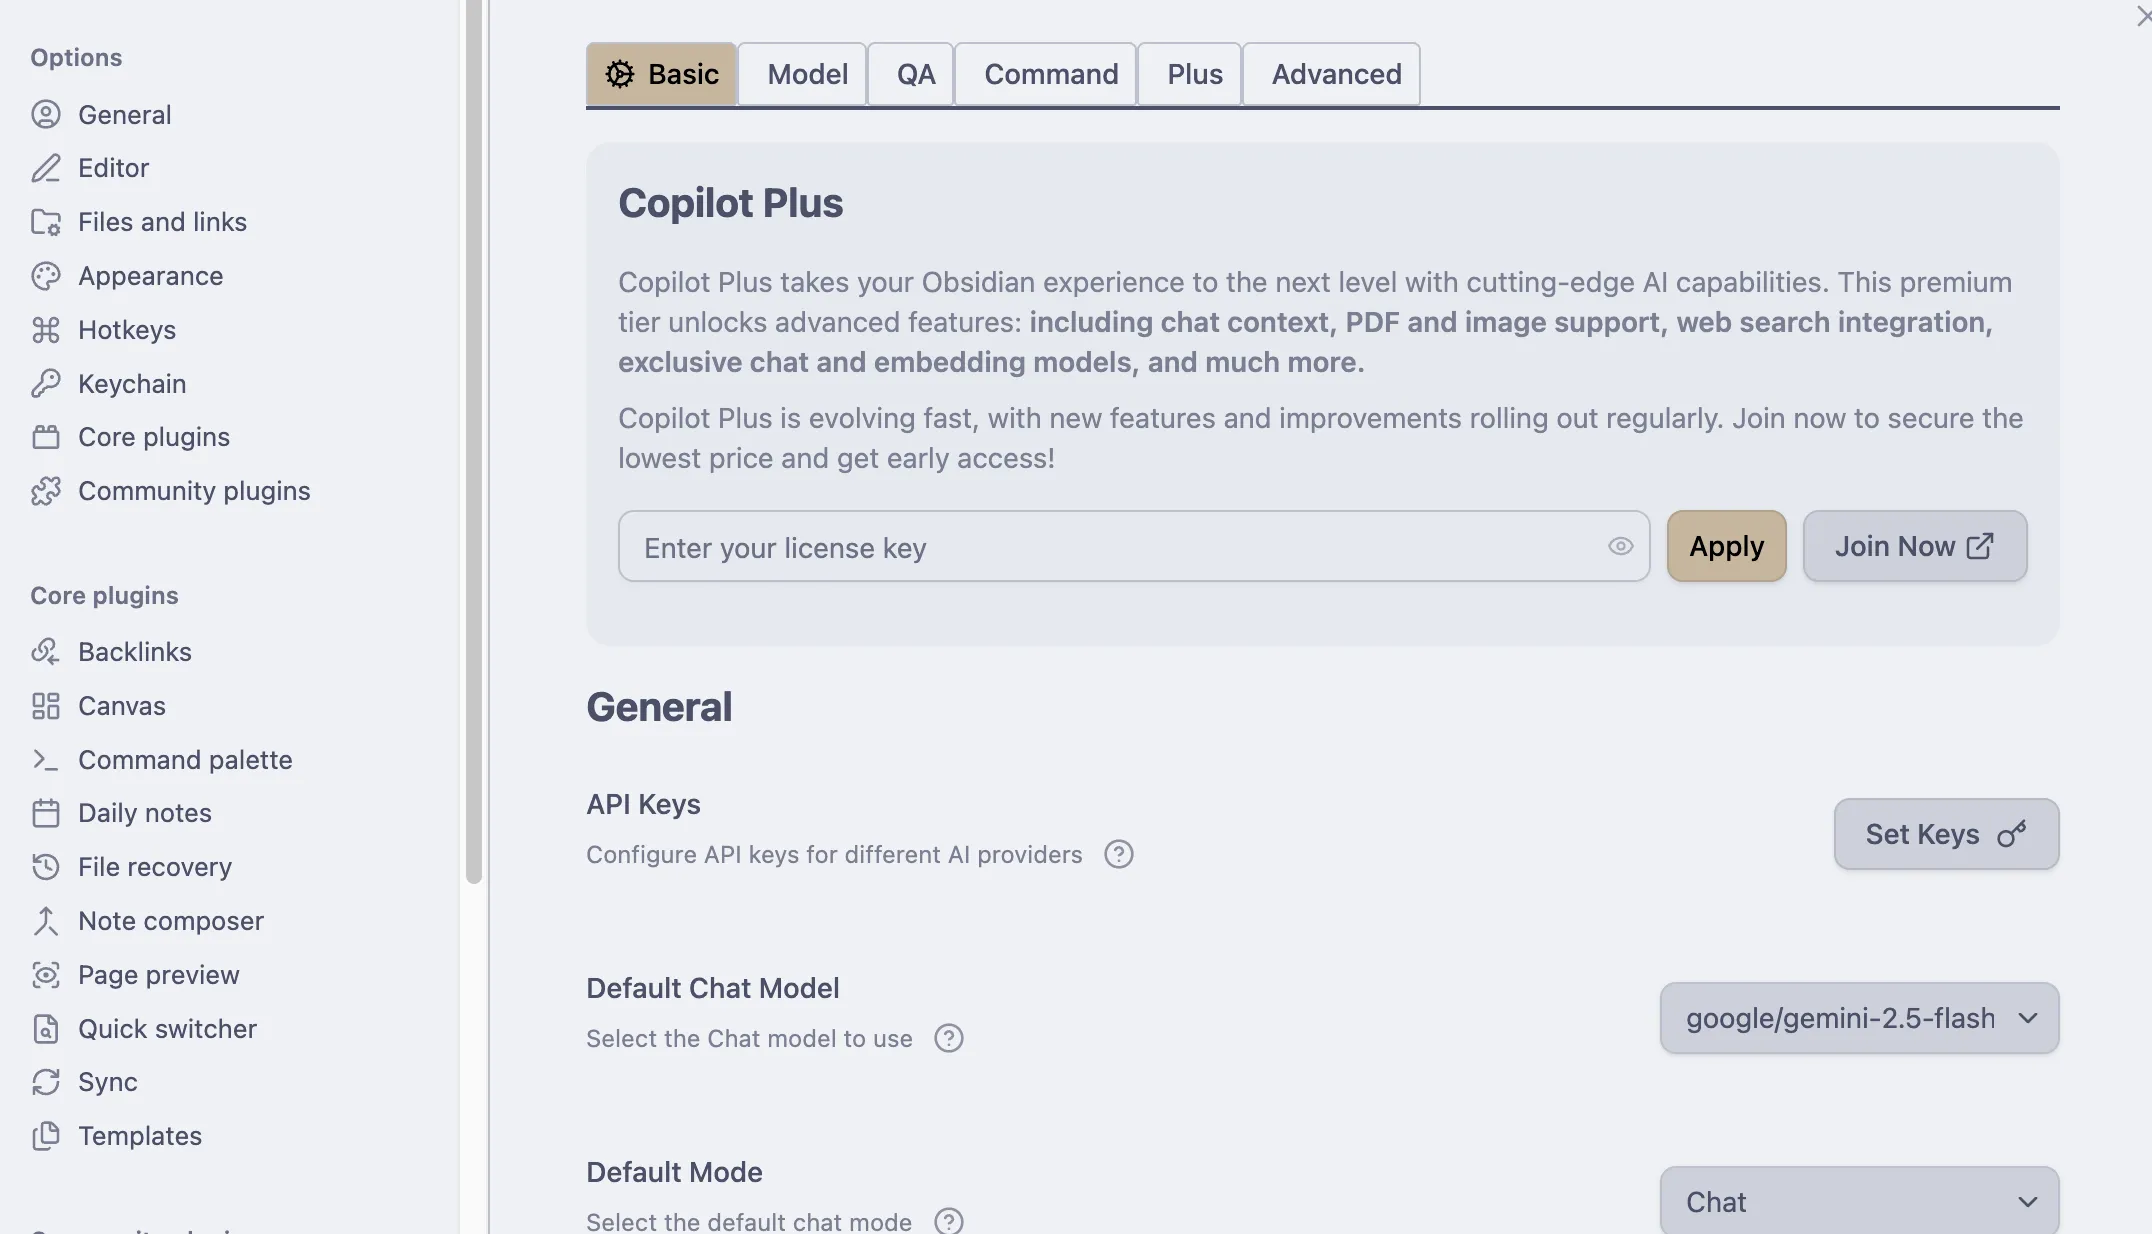Click the Keychain key icon

46,384
